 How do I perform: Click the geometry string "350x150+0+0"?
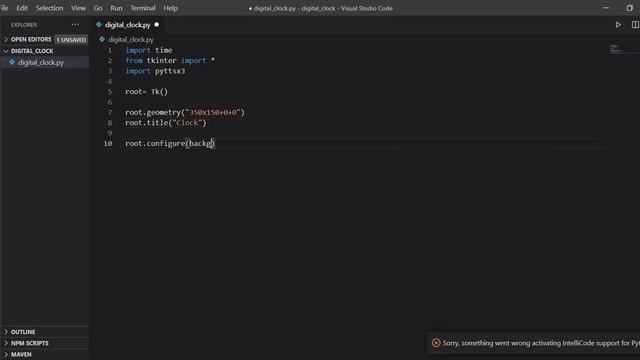[213, 112]
